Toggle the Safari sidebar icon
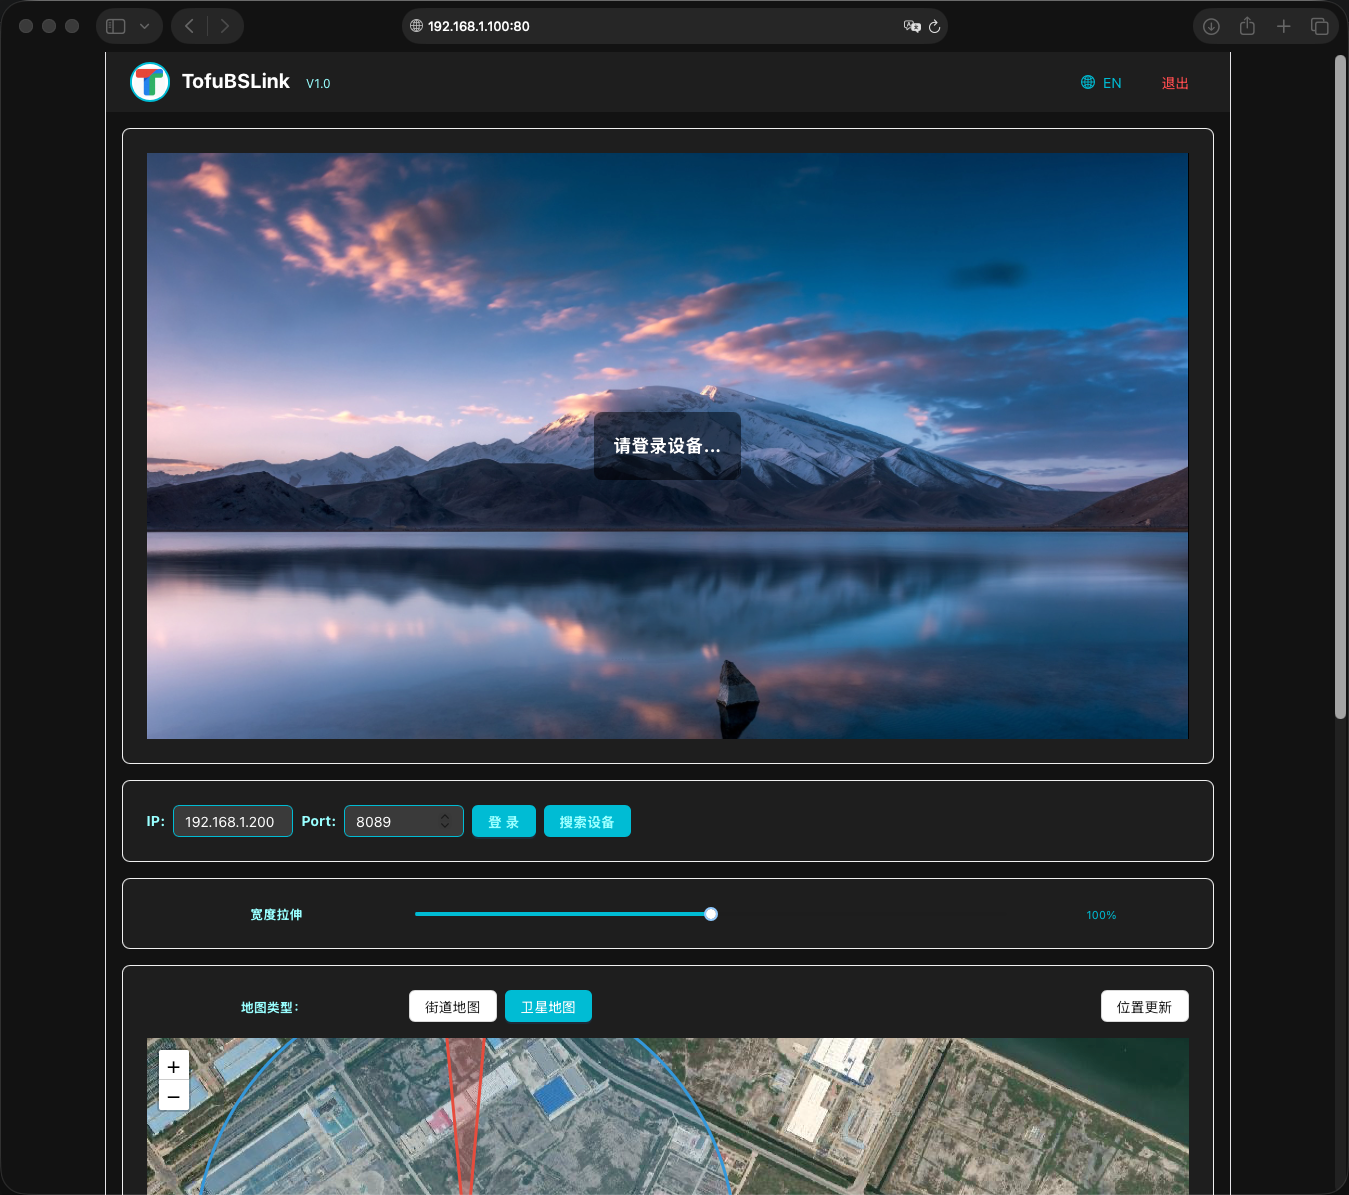1349x1195 pixels. (116, 26)
